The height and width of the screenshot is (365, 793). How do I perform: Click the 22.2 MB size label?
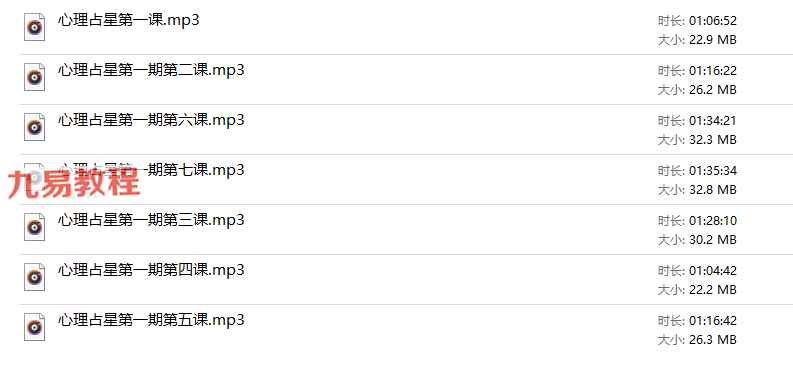click(x=713, y=290)
